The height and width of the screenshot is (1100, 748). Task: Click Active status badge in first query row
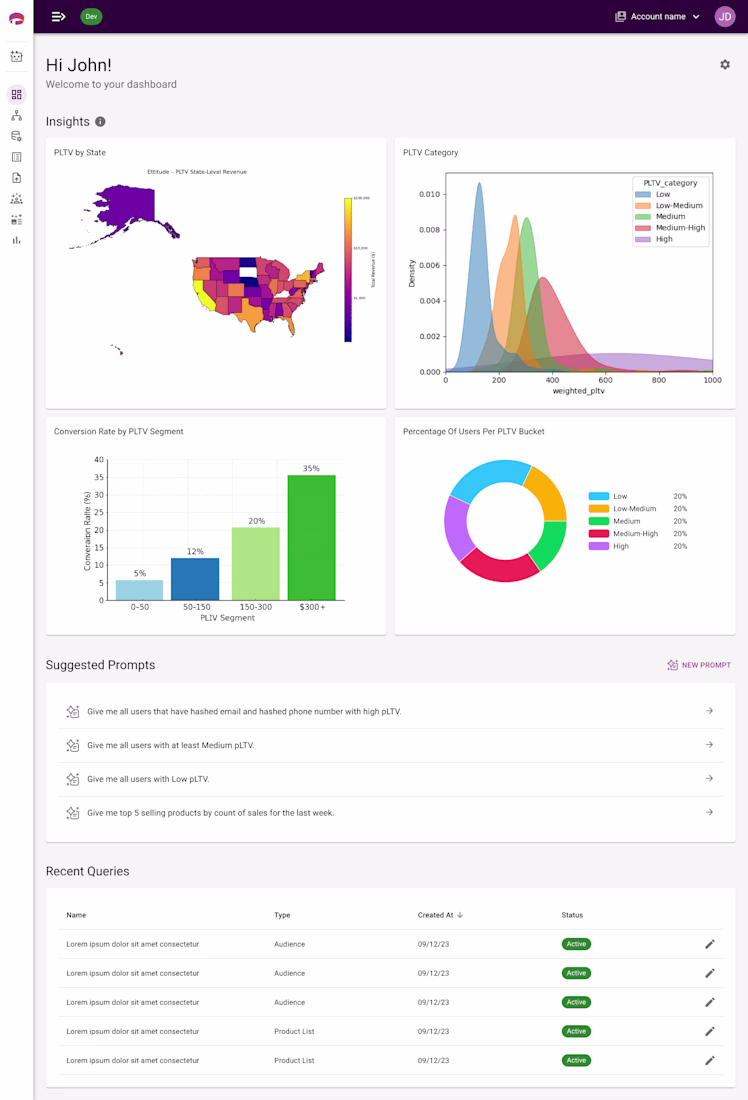[x=576, y=944]
